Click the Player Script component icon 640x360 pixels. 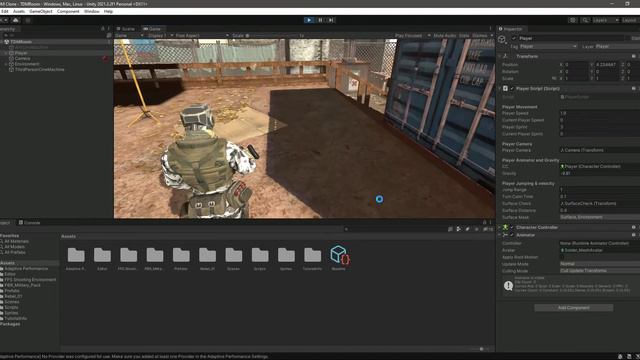(505, 89)
